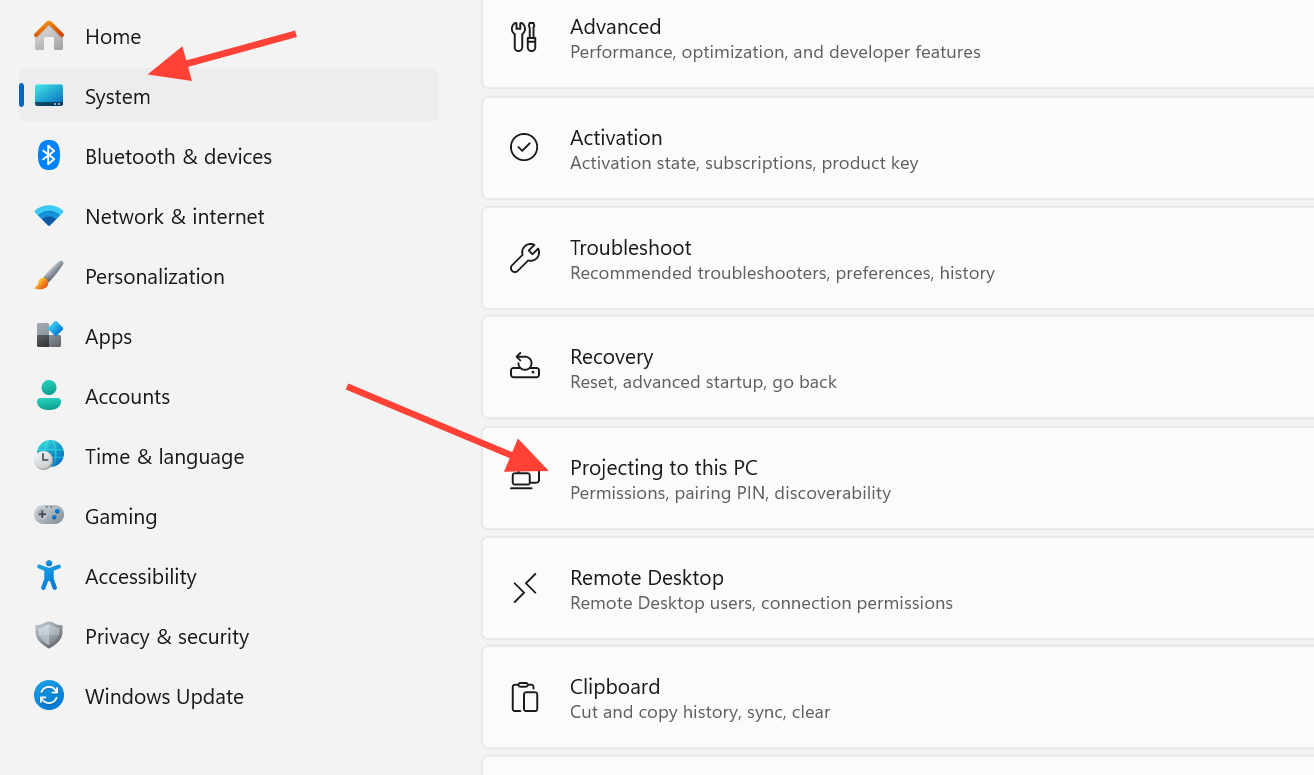Click the Advanced tools icon
The width and height of the screenshot is (1314, 775).
[524, 37]
